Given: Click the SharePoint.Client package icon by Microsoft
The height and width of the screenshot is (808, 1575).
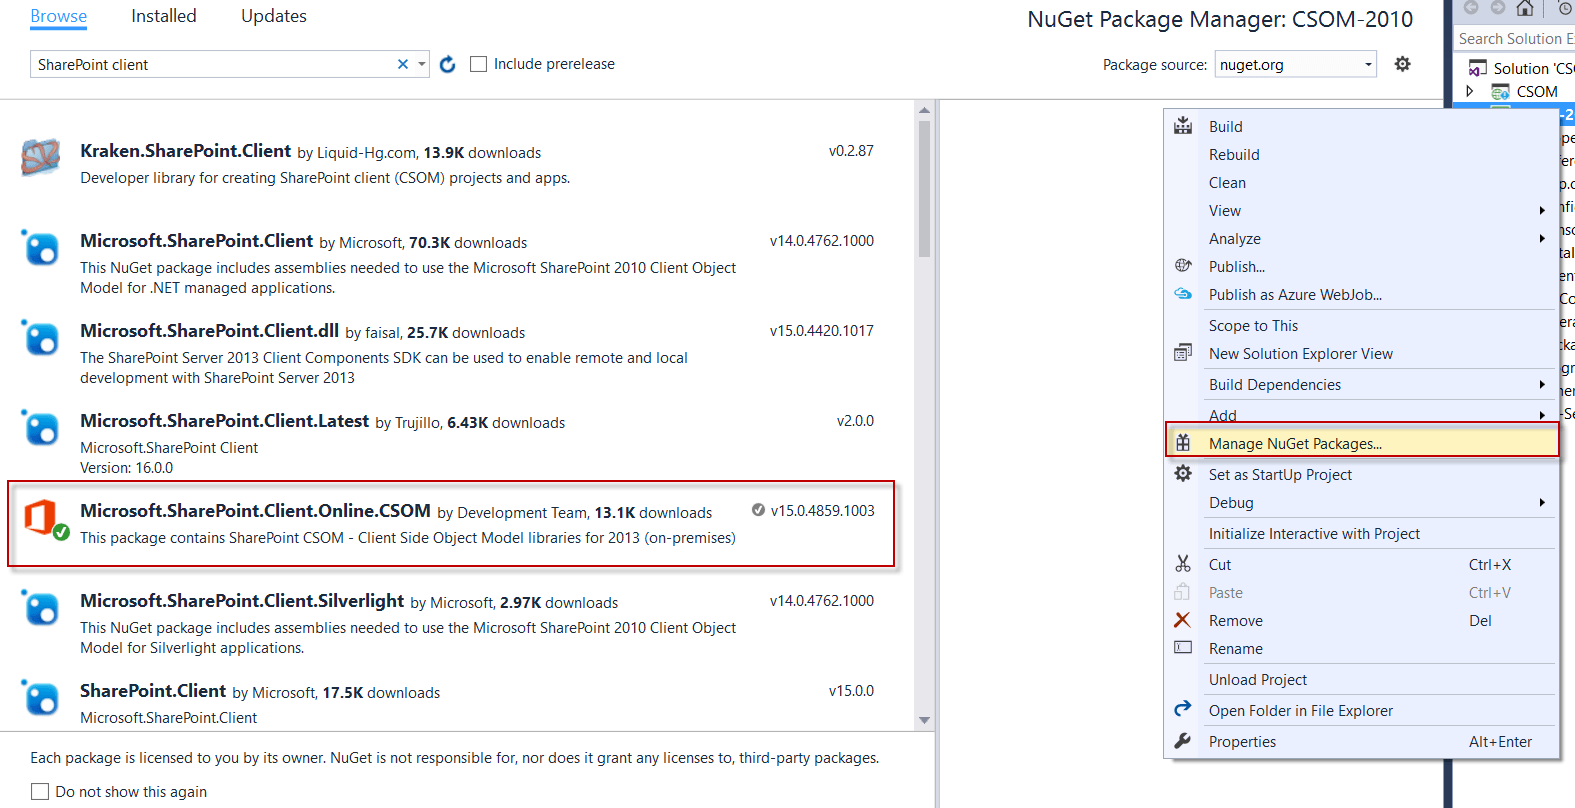Looking at the screenshot, I should click(x=41, y=697).
